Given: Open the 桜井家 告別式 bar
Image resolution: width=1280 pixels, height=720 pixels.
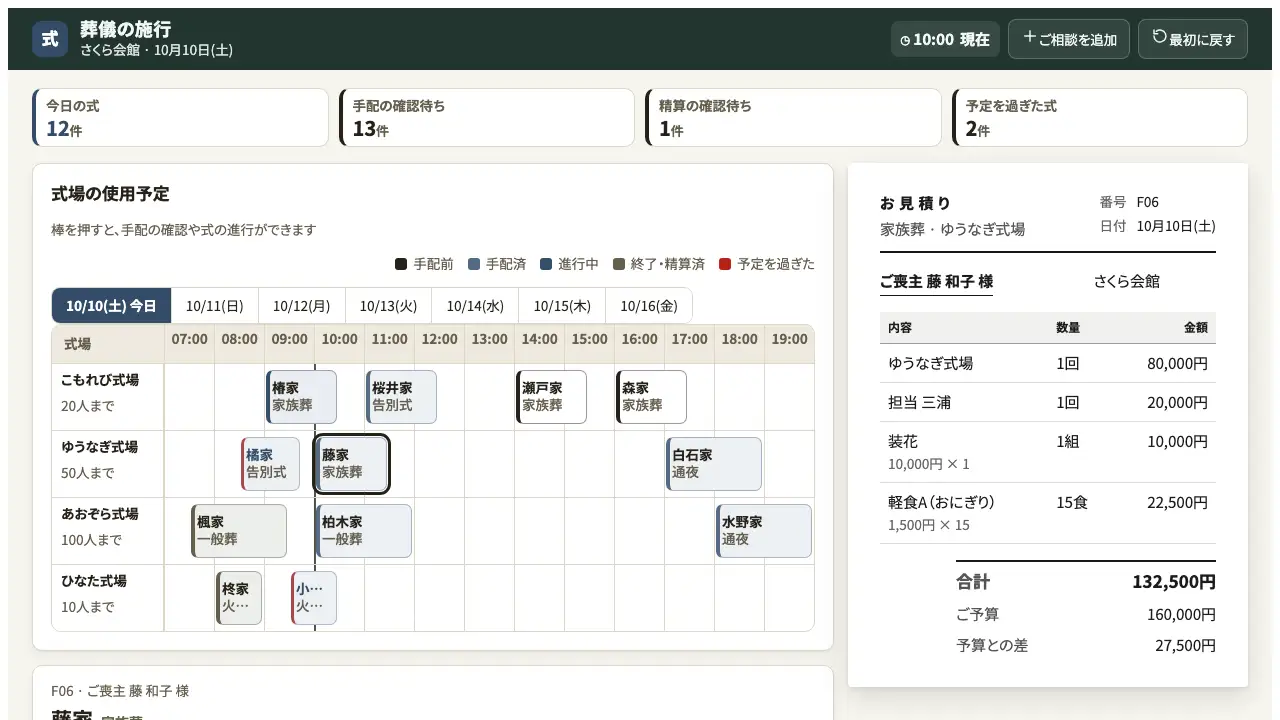Looking at the screenshot, I should click(x=402, y=397).
